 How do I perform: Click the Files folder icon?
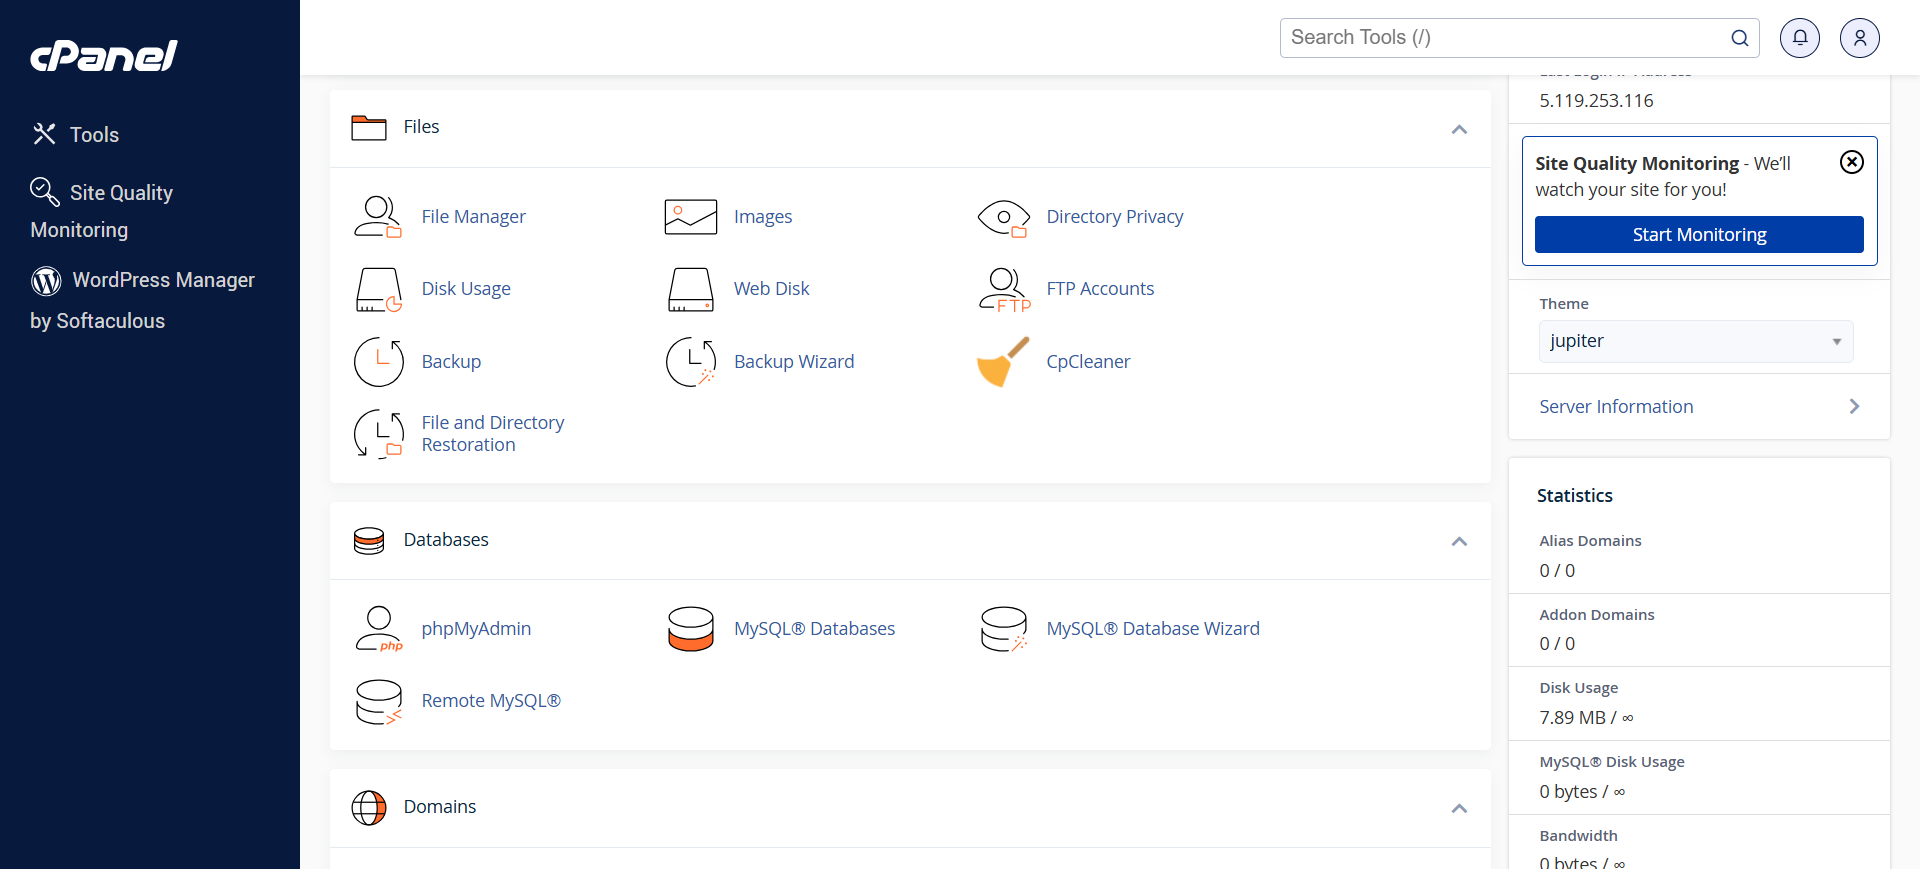(x=369, y=127)
